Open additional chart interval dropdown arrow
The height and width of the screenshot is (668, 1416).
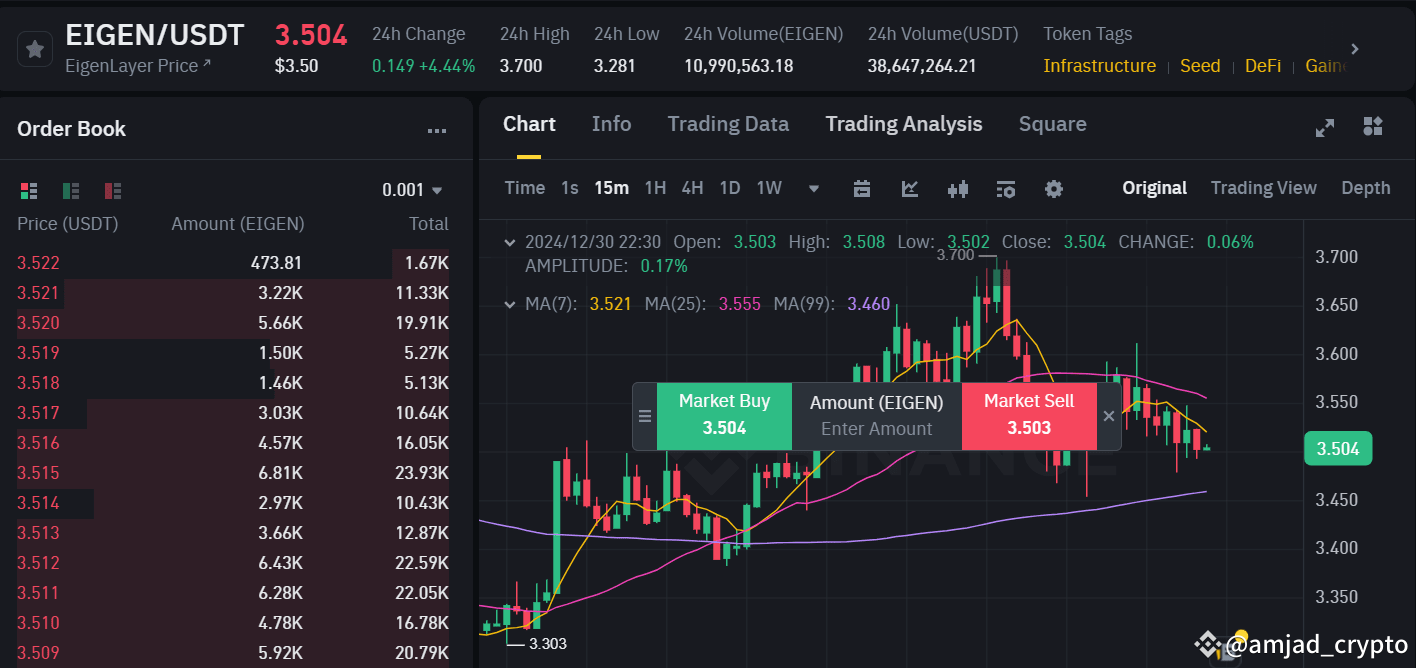(x=813, y=188)
